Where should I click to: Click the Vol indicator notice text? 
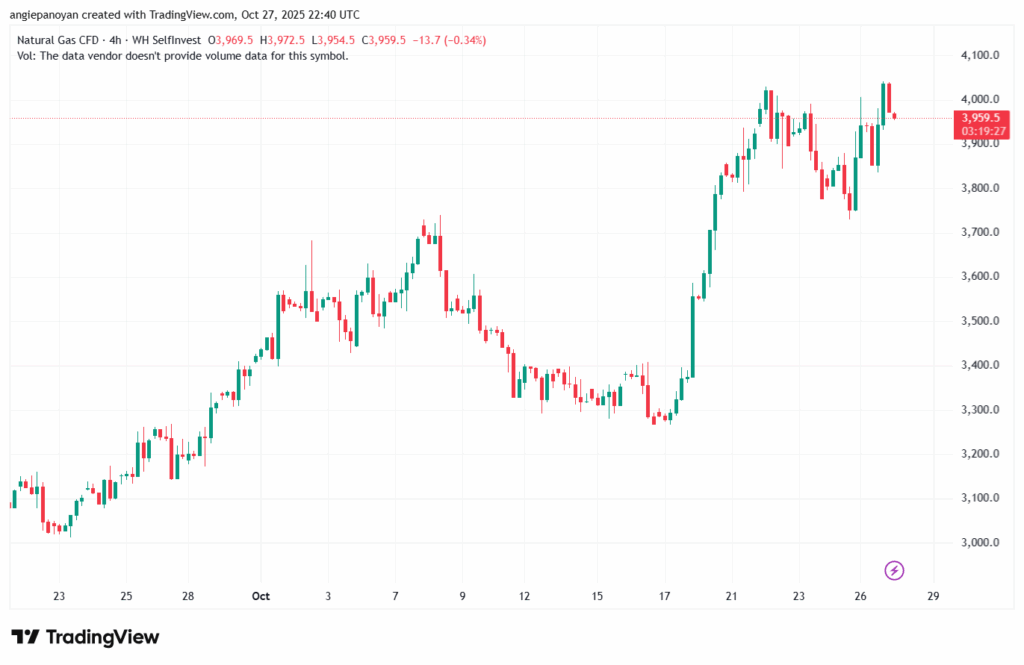[x=183, y=55]
